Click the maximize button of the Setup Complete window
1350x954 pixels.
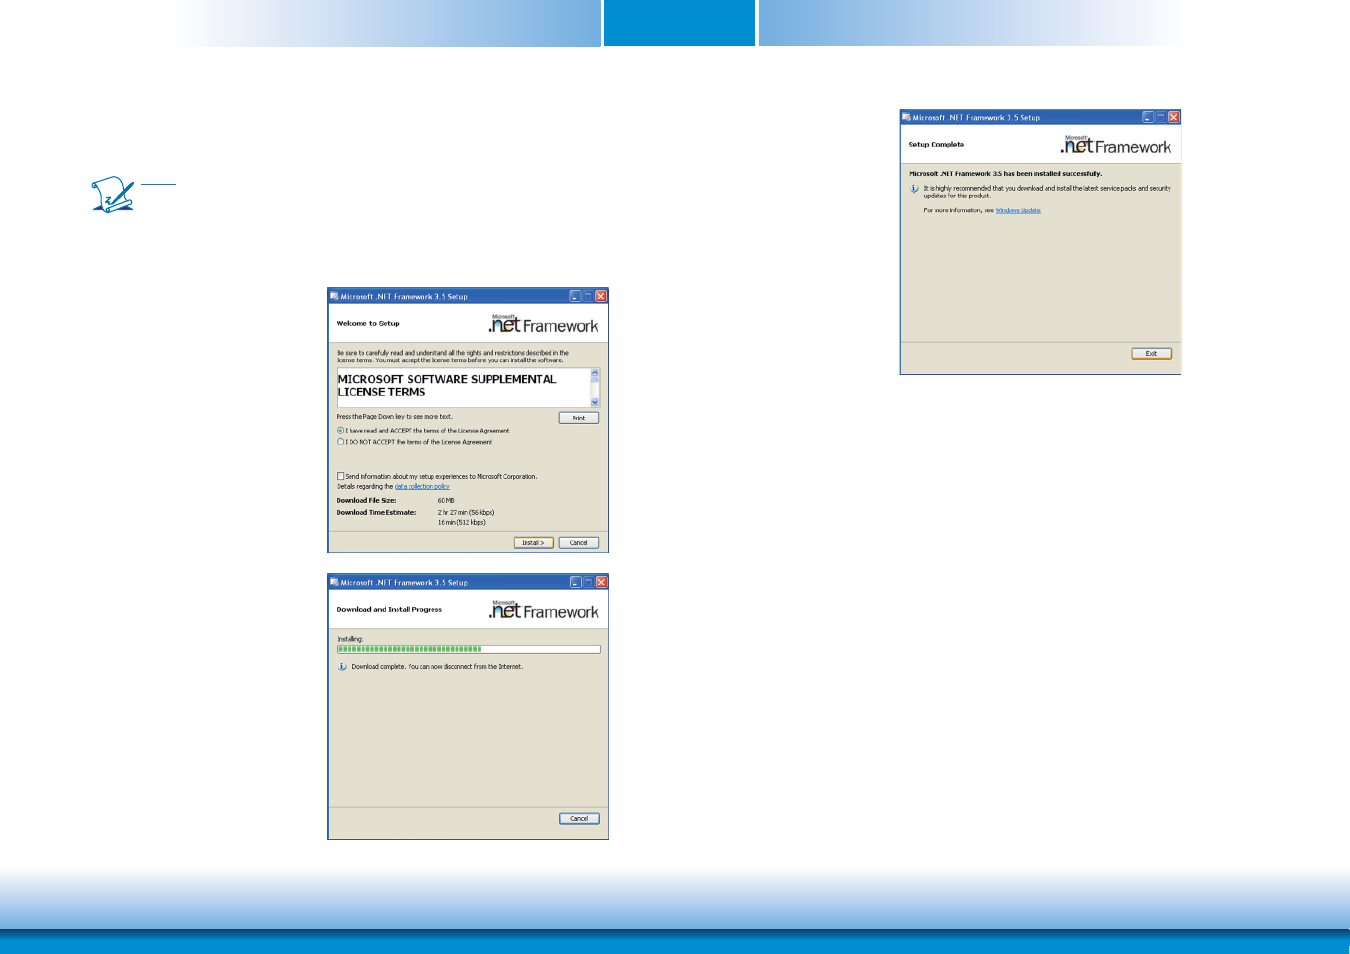click(x=1161, y=117)
